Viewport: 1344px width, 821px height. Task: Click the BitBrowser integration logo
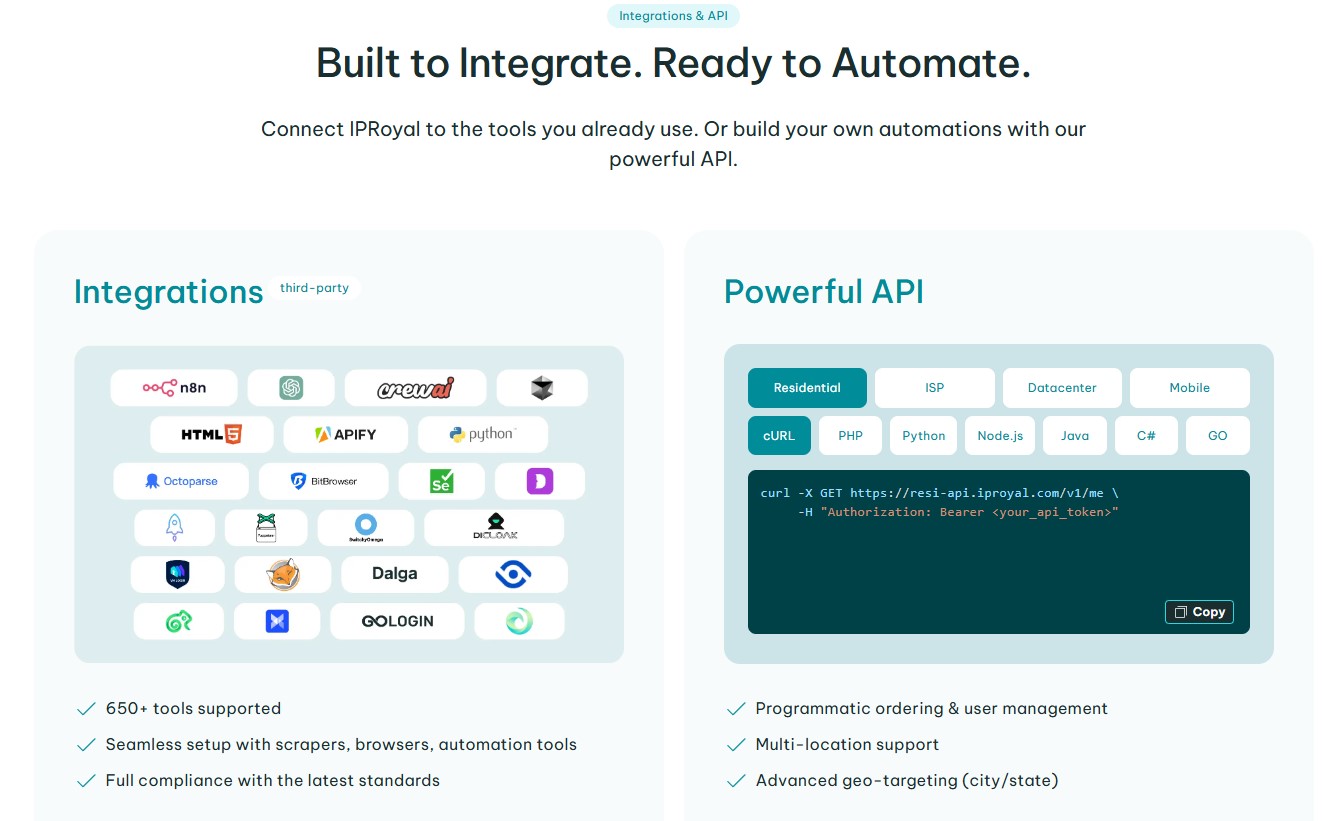(323, 481)
